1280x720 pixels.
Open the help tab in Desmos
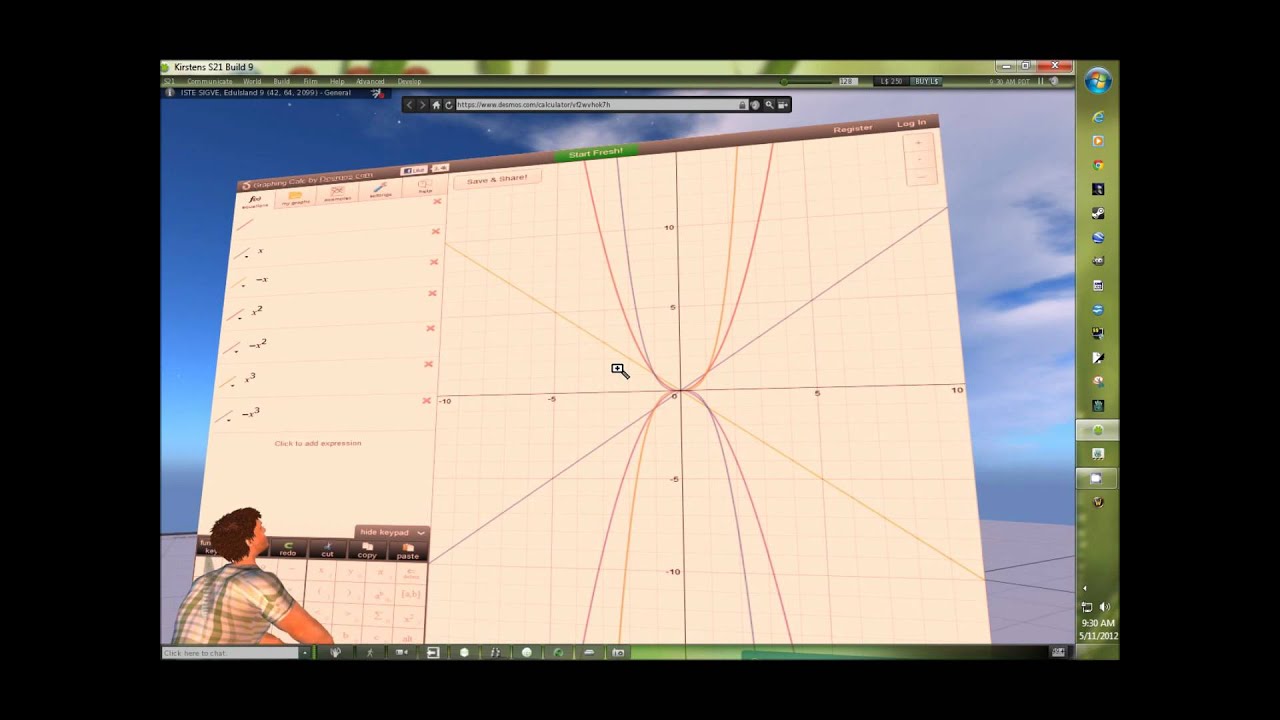[424, 187]
